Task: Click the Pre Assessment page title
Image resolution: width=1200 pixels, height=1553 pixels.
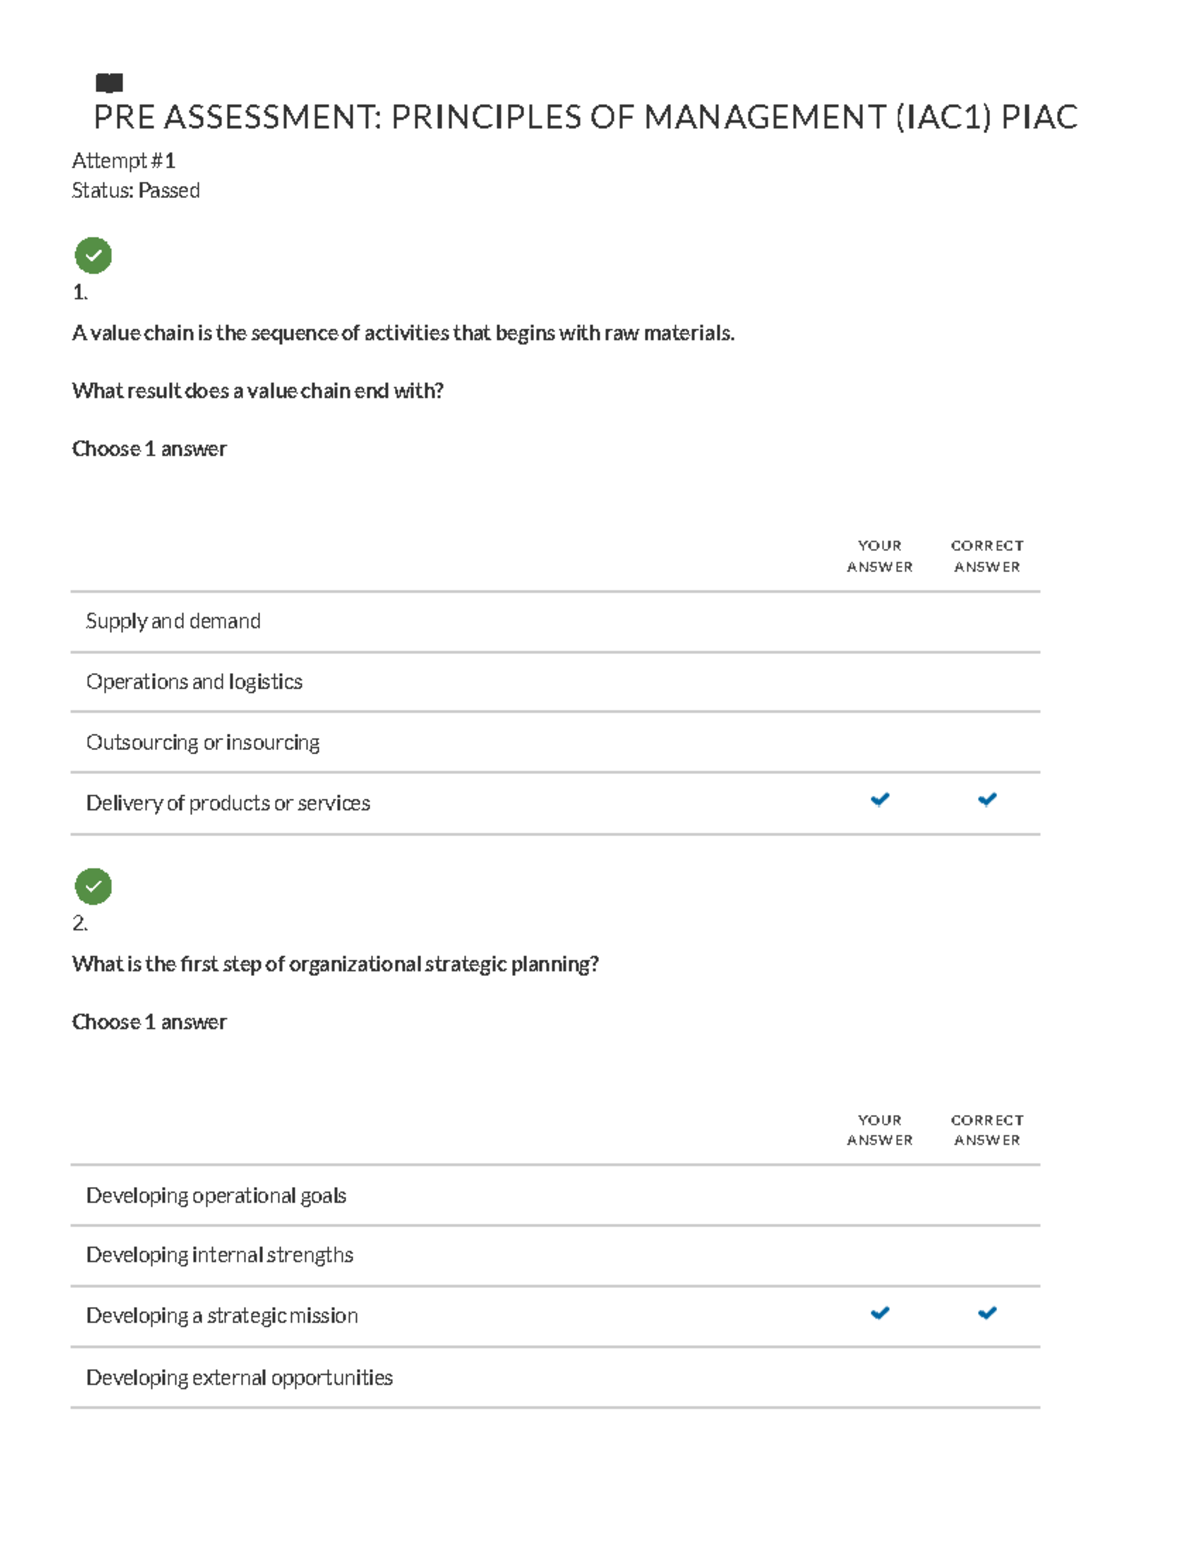Action: pyautogui.click(x=585, y=118)
